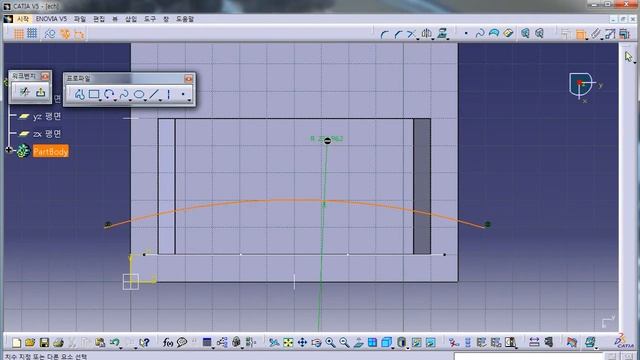Image resolution: width=640 pixels, height=360 pixels.
Task: Open the 파일 menu
Action: (x=80, y=19)
